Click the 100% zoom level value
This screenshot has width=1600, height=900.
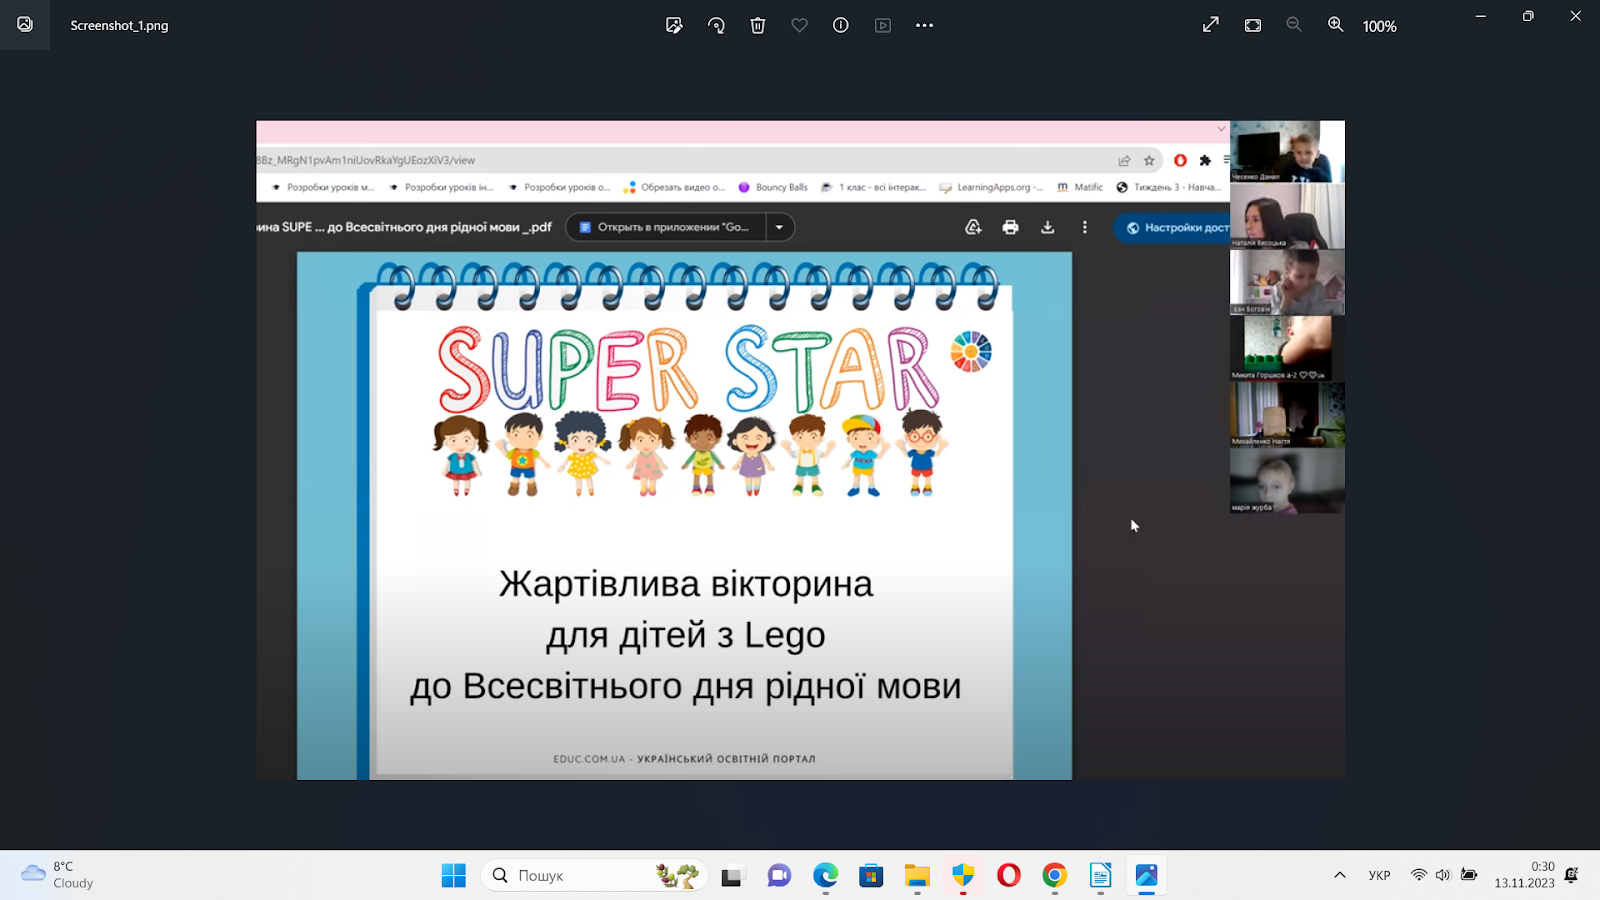coord(1380,26)
